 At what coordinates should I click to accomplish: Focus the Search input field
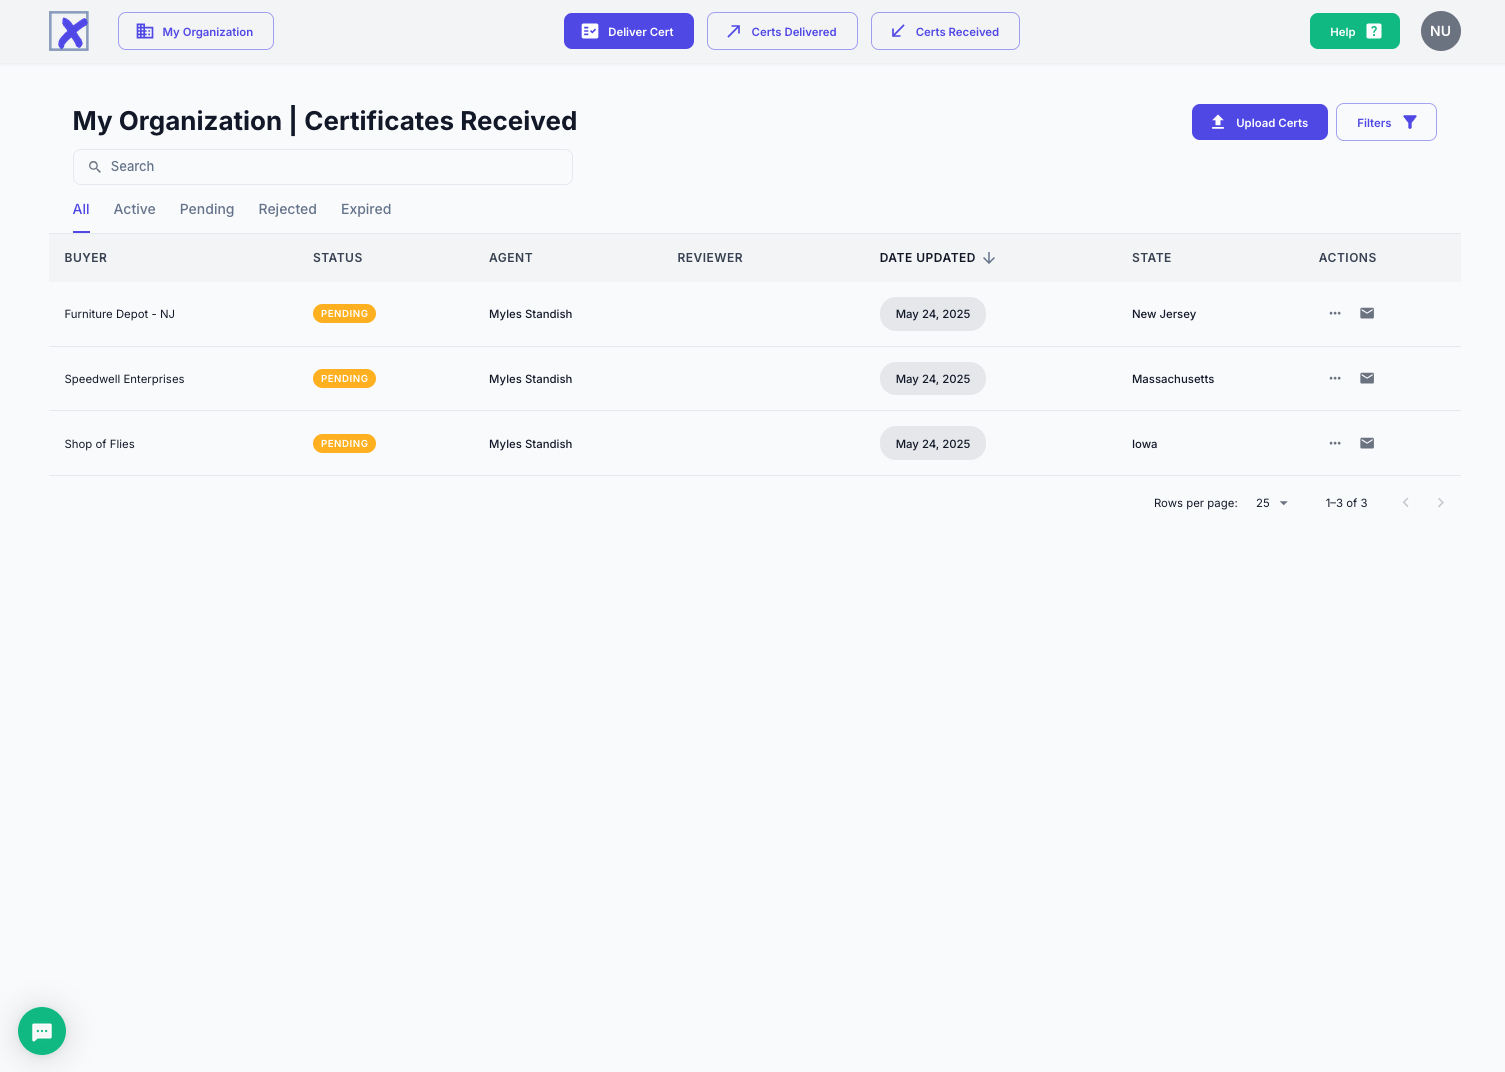pos(323,167)
